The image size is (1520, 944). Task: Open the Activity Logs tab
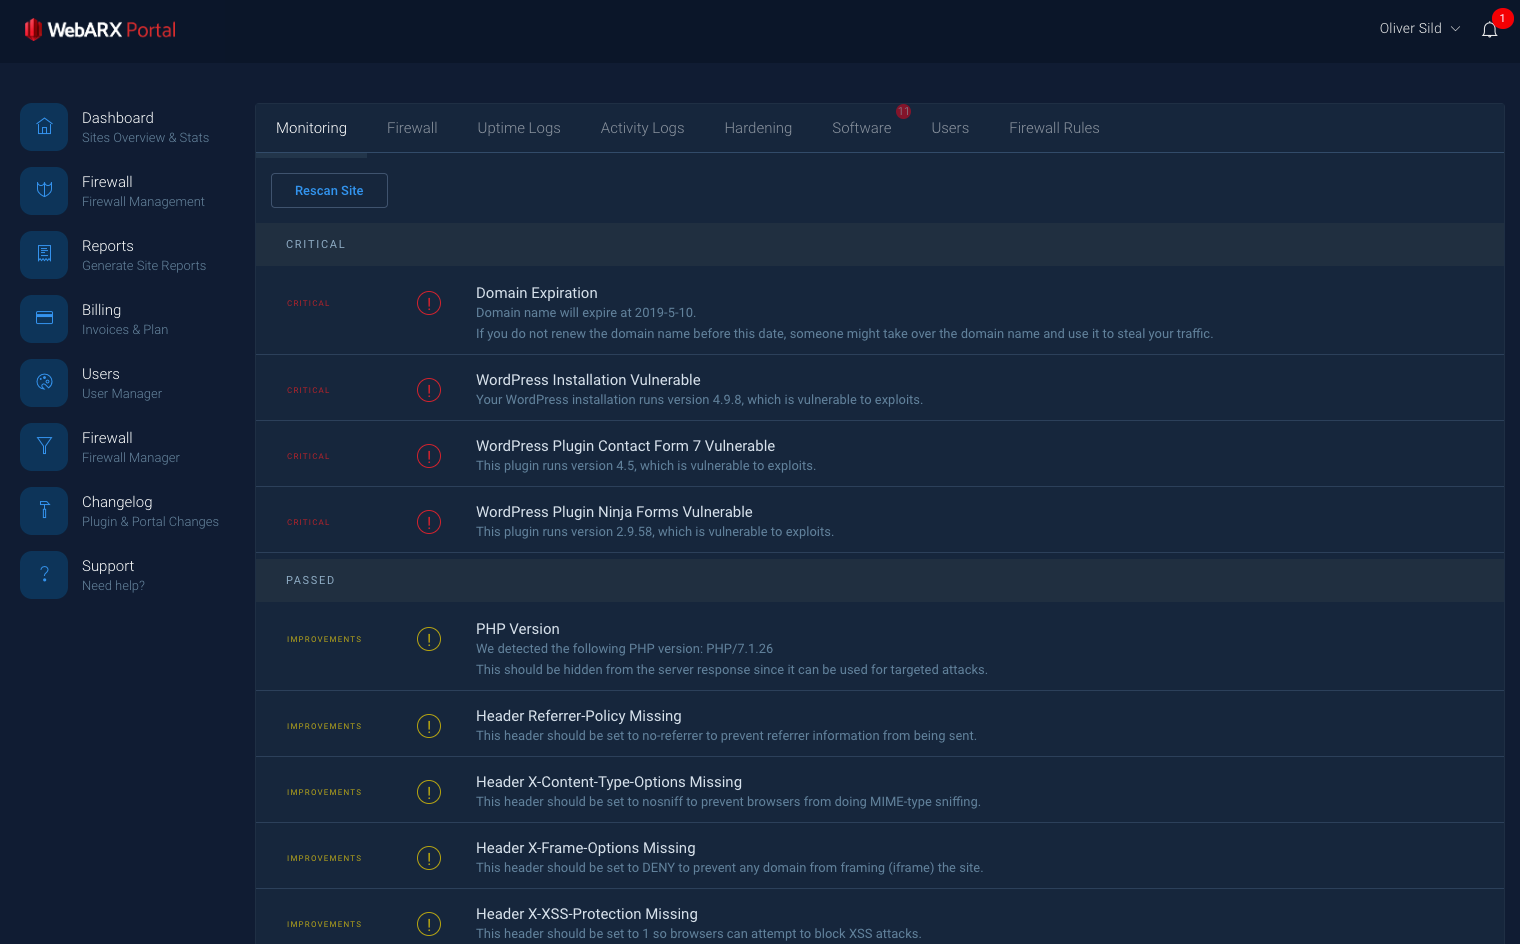coord(642,128)
